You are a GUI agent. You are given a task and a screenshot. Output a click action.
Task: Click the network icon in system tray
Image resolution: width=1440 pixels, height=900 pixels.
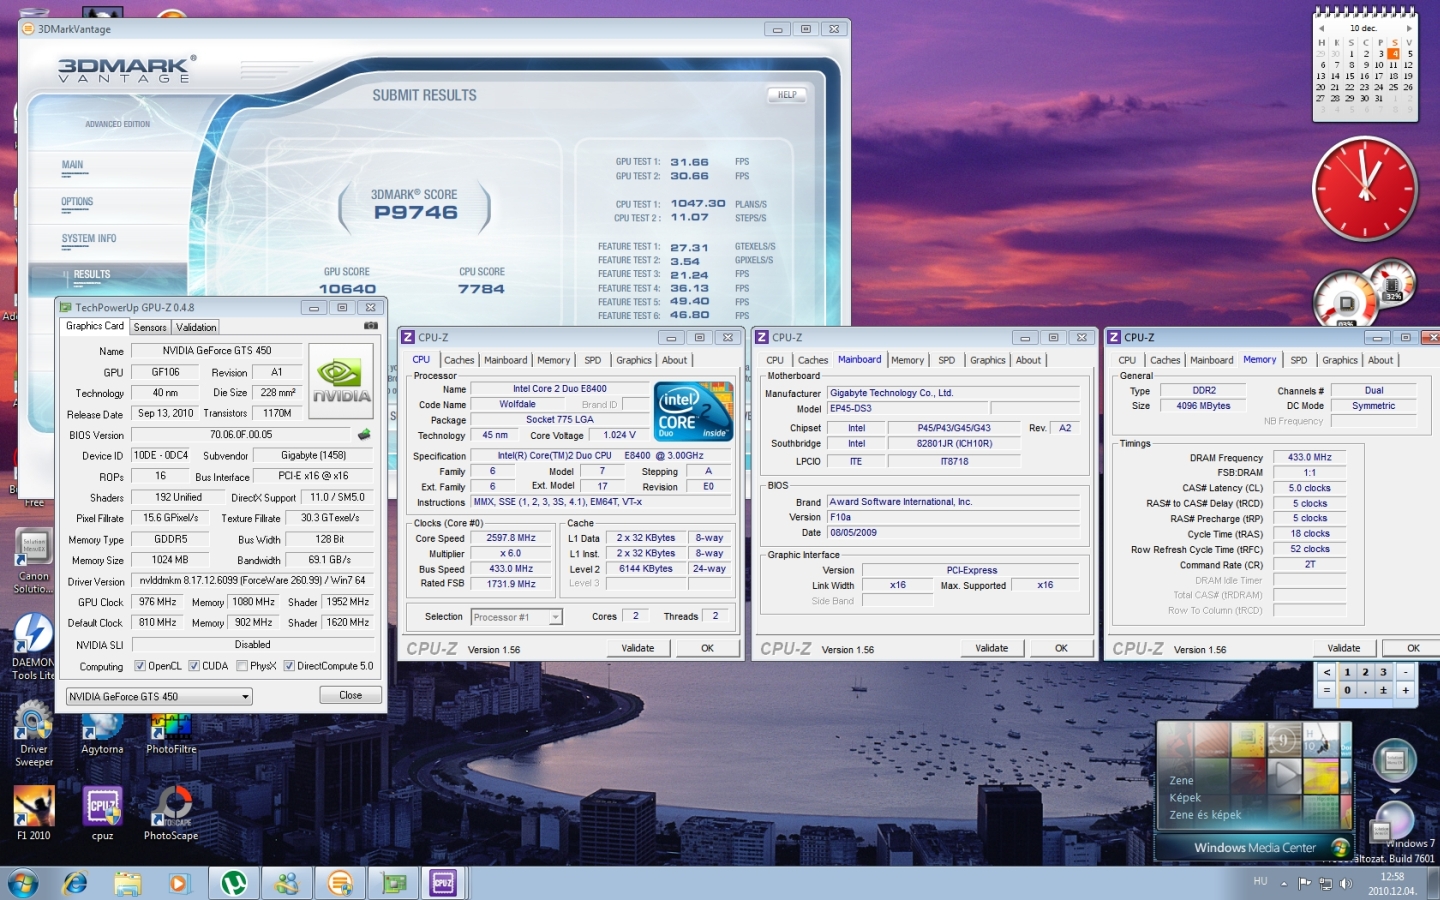pyautogui.click(x=1325, y=883)
